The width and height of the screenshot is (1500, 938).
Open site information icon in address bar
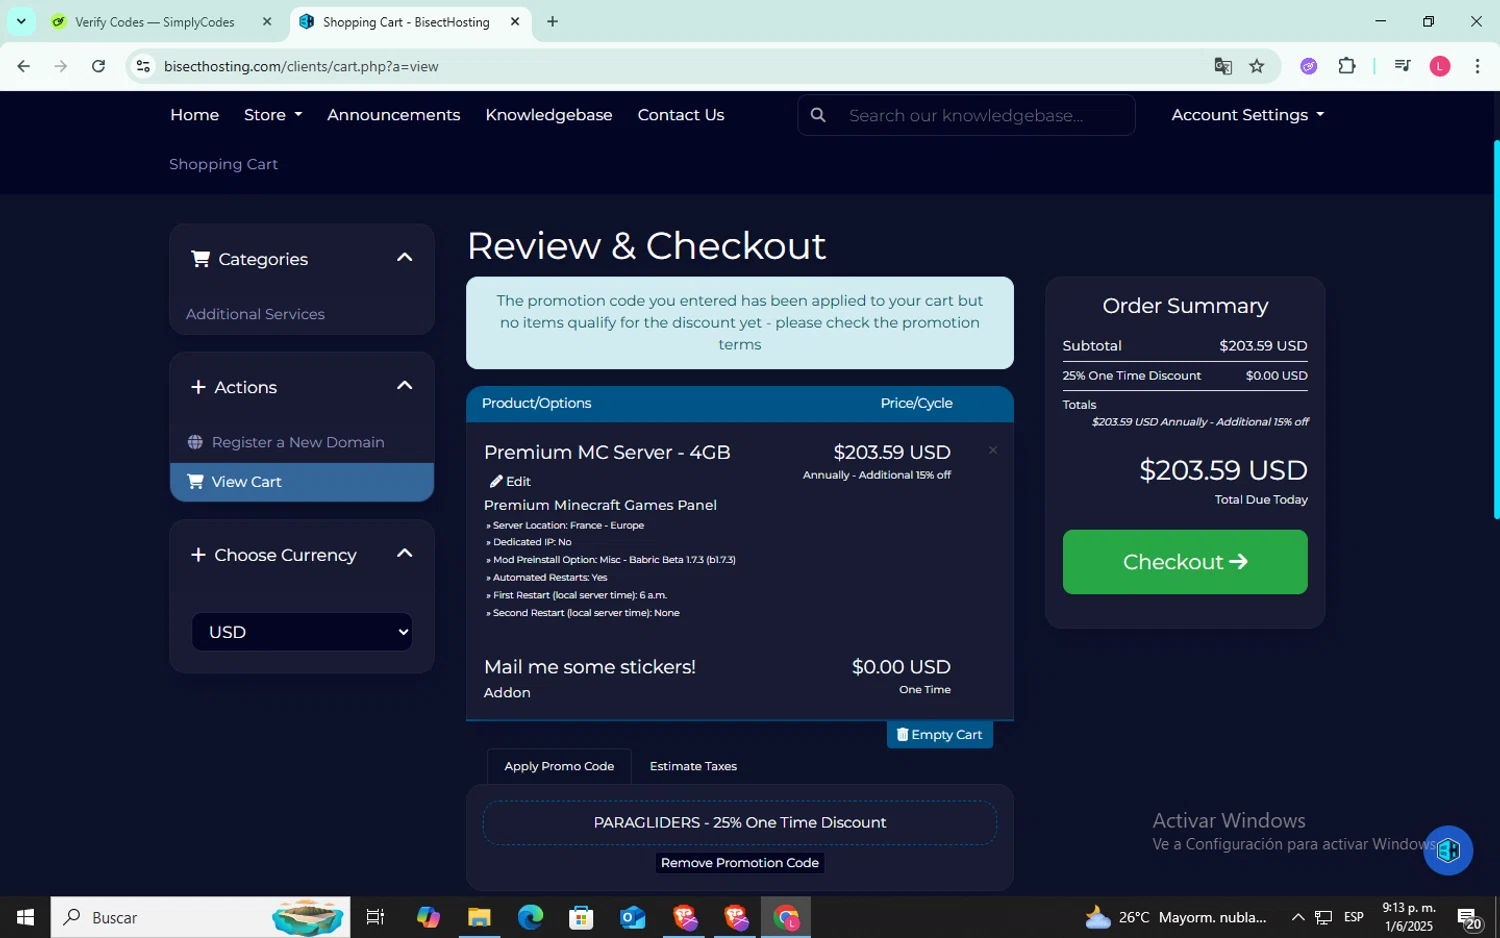point(143,66)
